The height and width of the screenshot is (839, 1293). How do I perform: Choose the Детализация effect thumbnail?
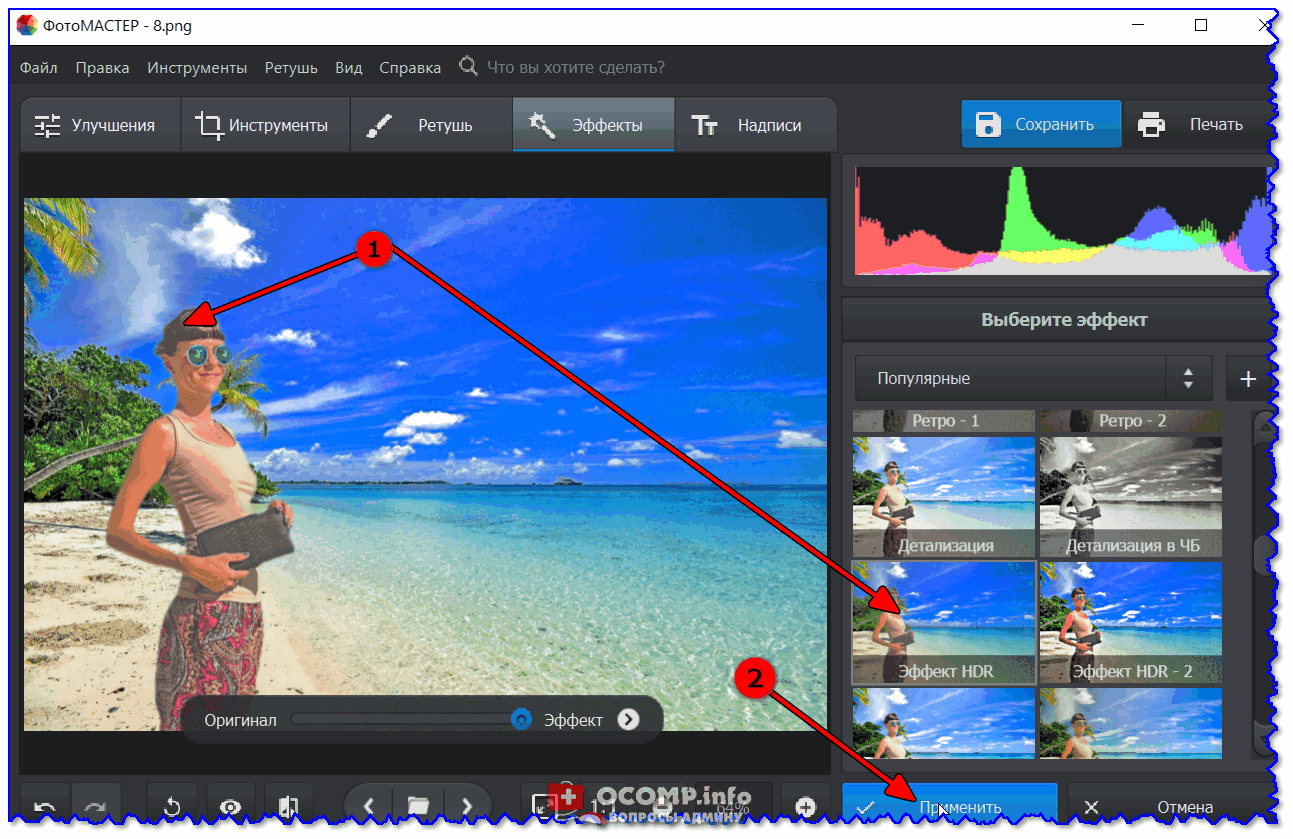click(x=944, y=497)
